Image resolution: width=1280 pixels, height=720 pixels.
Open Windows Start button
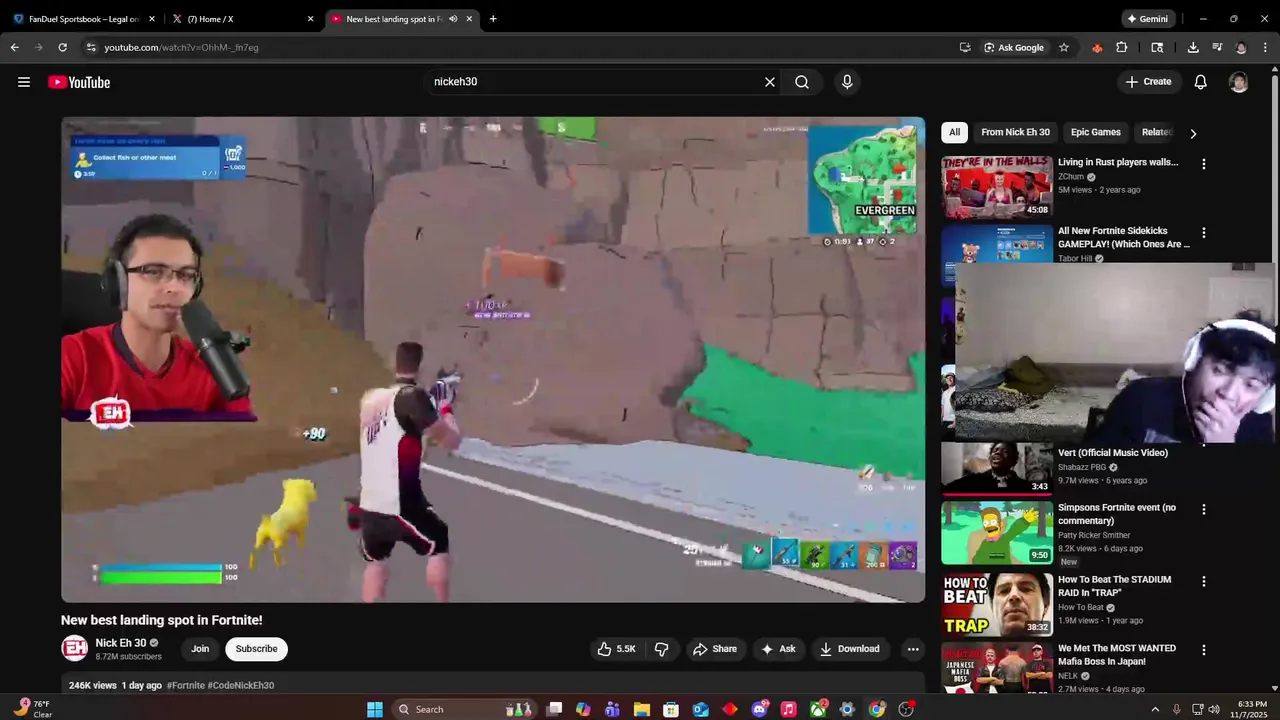coord(374,709)
